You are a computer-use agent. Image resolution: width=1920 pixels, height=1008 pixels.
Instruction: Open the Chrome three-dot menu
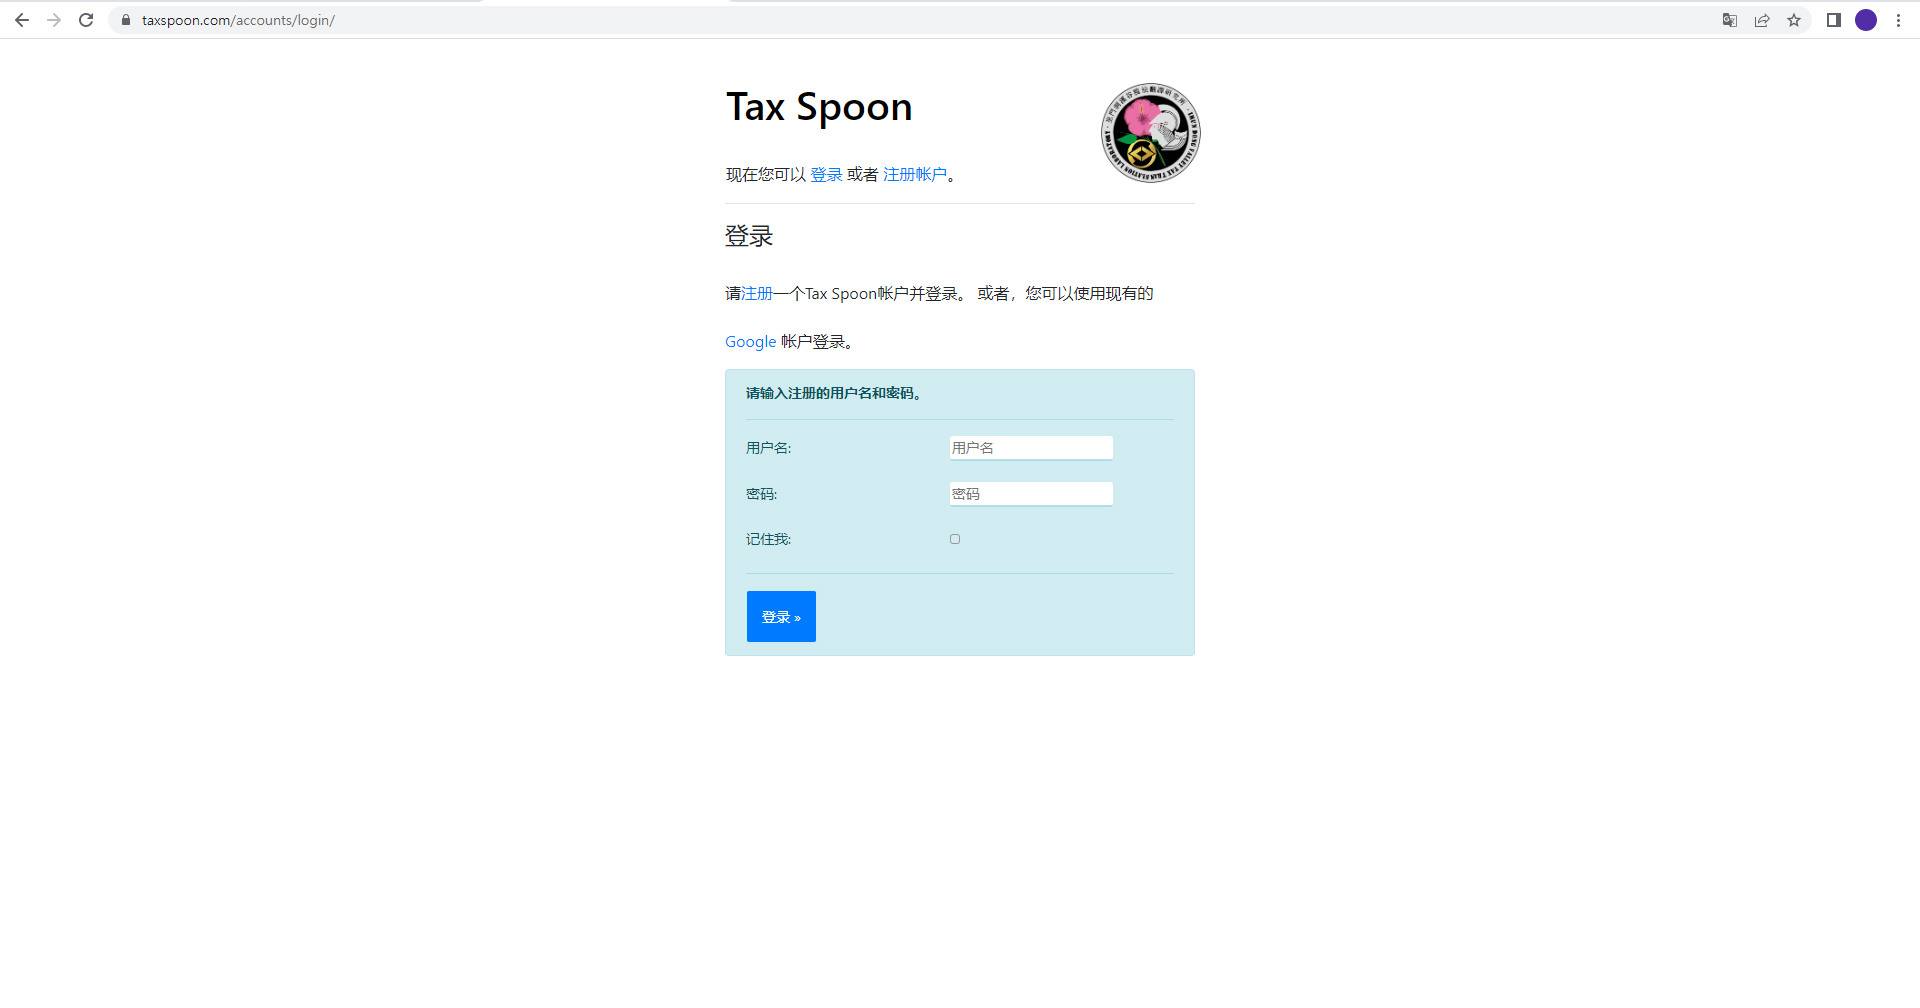point(1898,20)
